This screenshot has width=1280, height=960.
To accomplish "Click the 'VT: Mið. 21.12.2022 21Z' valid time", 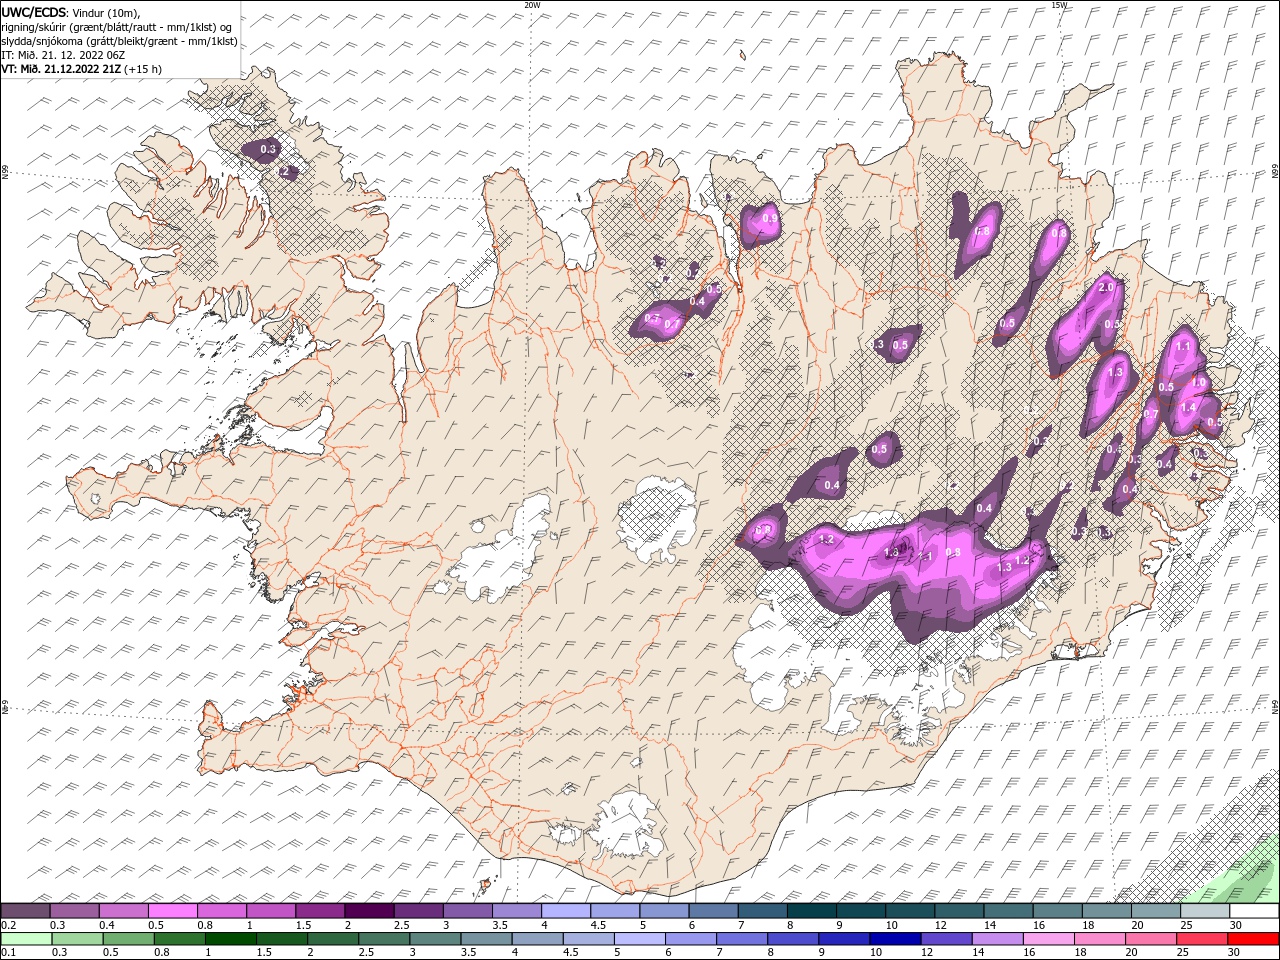I will pyautogui.click(x=62, y=69).
